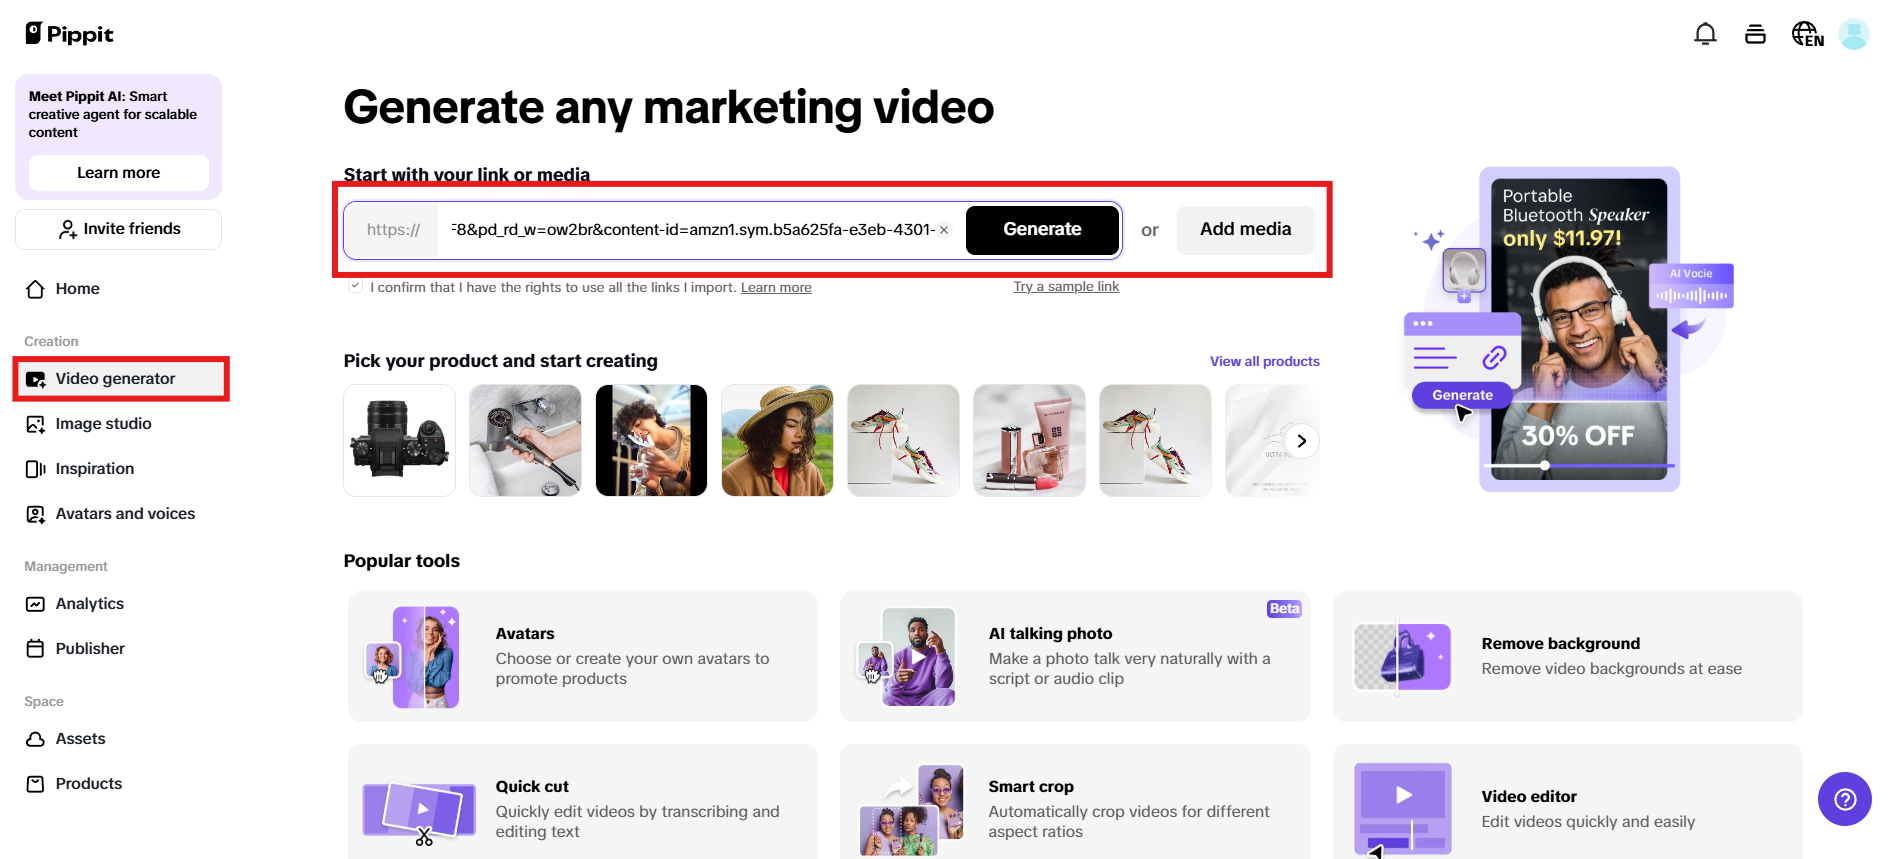Toggle the rights confirmation checkbox
Image resolution: width=1900 pixels, height=859 pixels.
coord(355,286)
